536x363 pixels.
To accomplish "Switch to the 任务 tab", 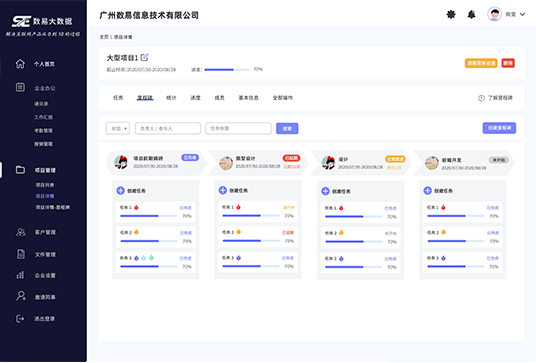I will pos(118,98).
